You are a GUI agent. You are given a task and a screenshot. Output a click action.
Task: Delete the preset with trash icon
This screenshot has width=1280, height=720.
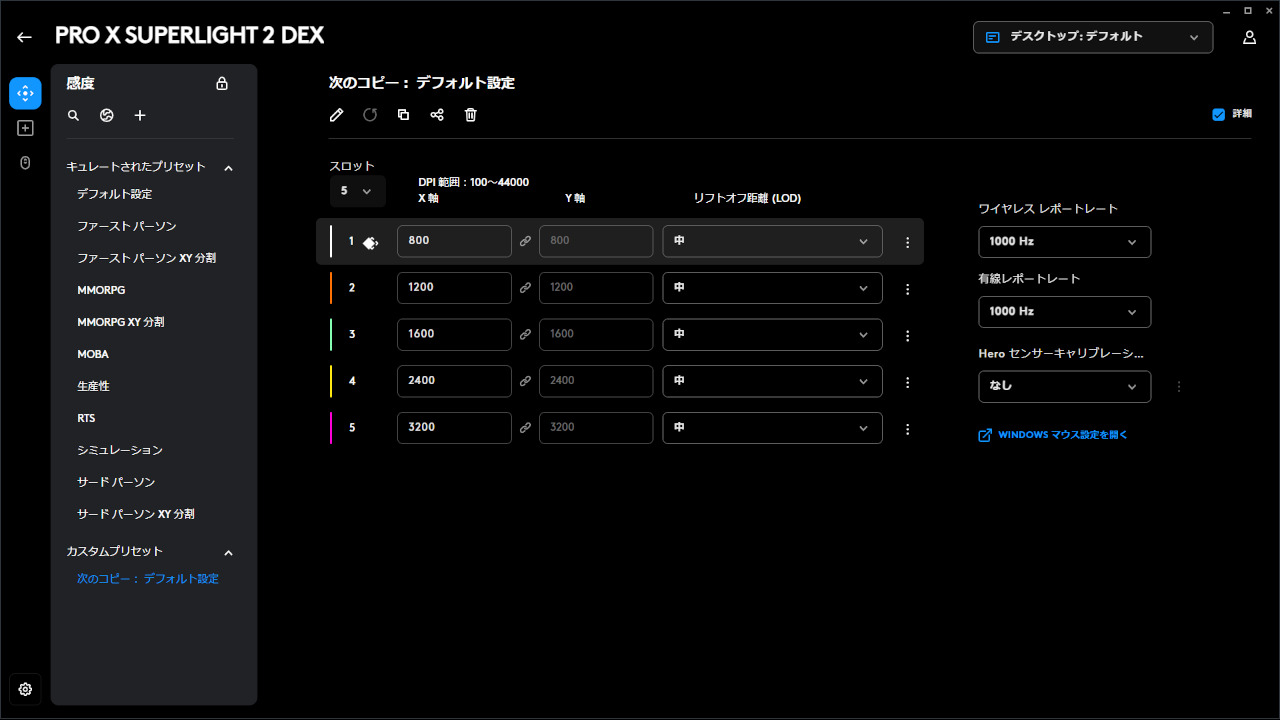[x=471, y=115]
